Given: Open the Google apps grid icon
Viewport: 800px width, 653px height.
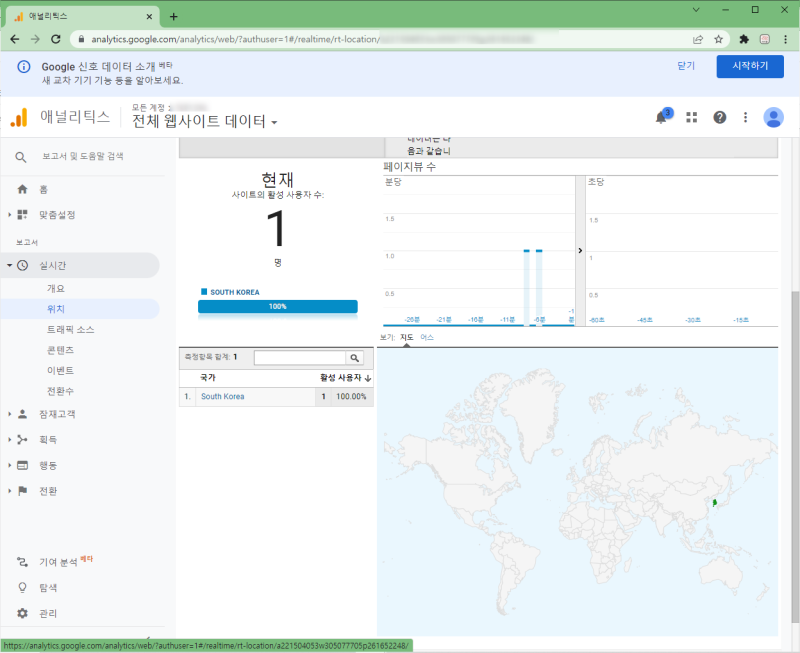Looking at the screenshot, I should pos(691,117).
